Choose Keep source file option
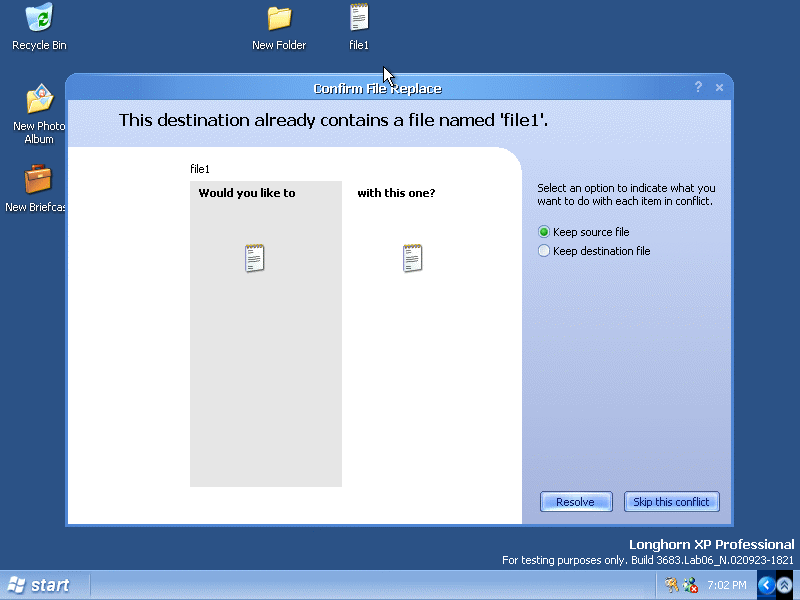 point(584,232)
